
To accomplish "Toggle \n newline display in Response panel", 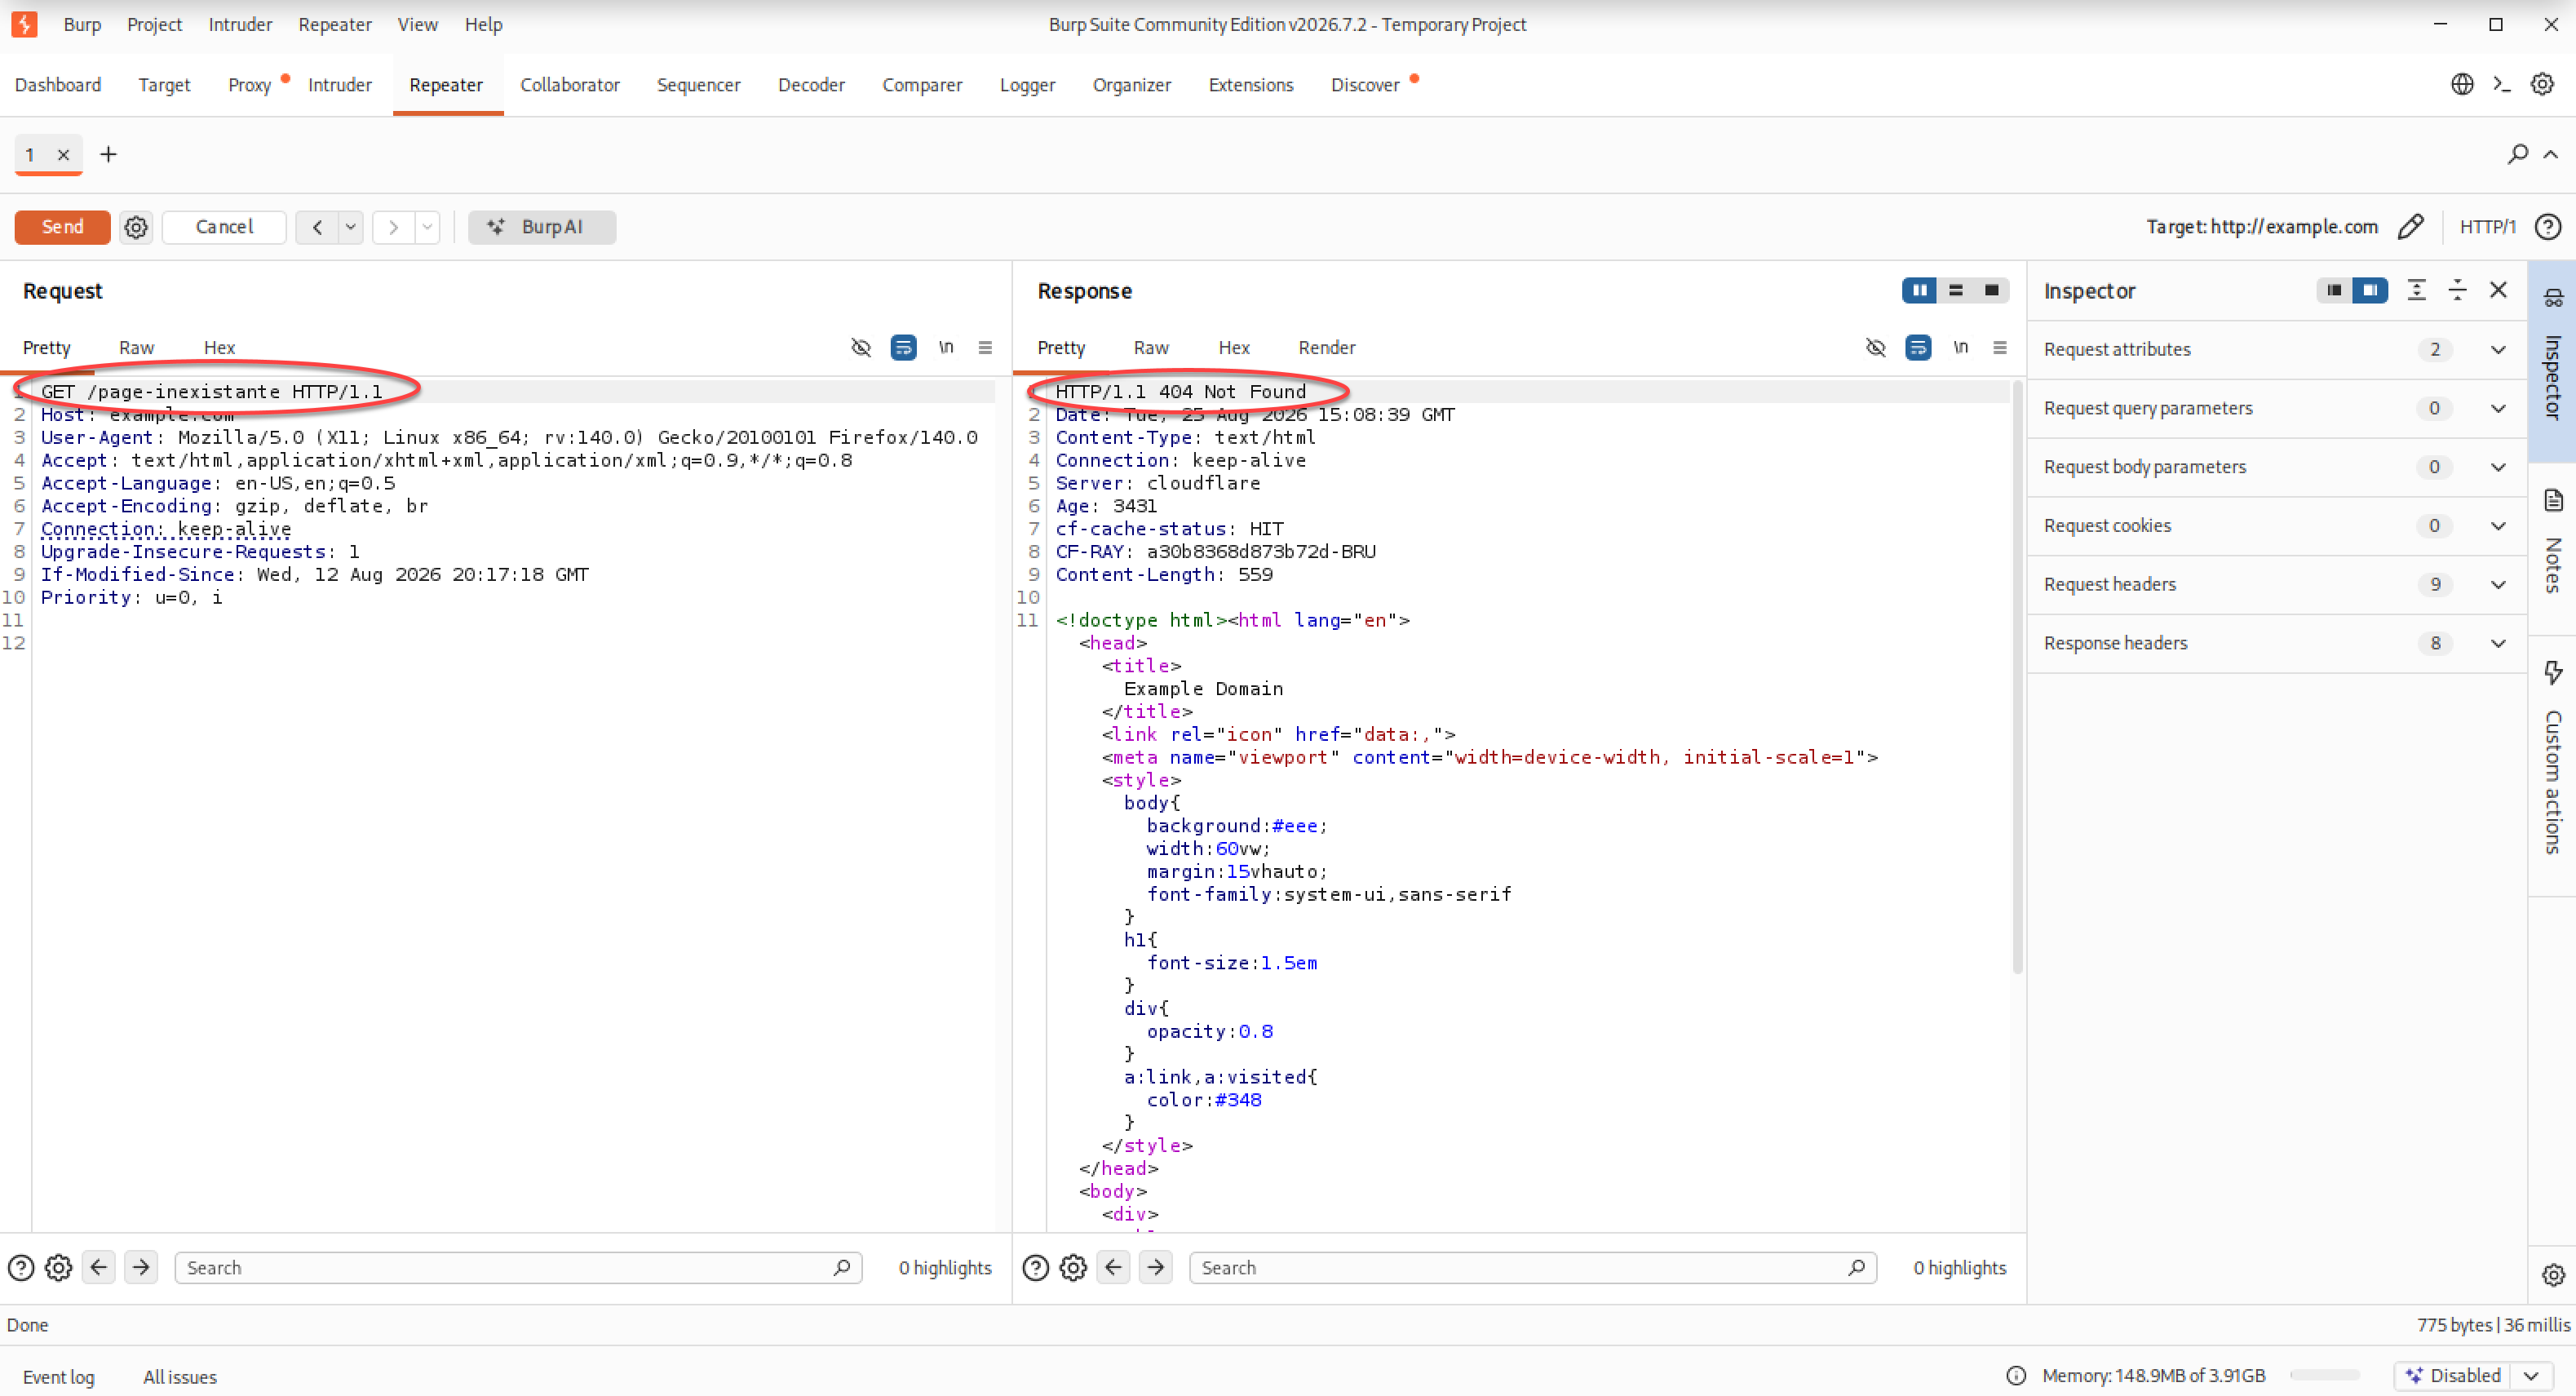I will pos(1960,347).
